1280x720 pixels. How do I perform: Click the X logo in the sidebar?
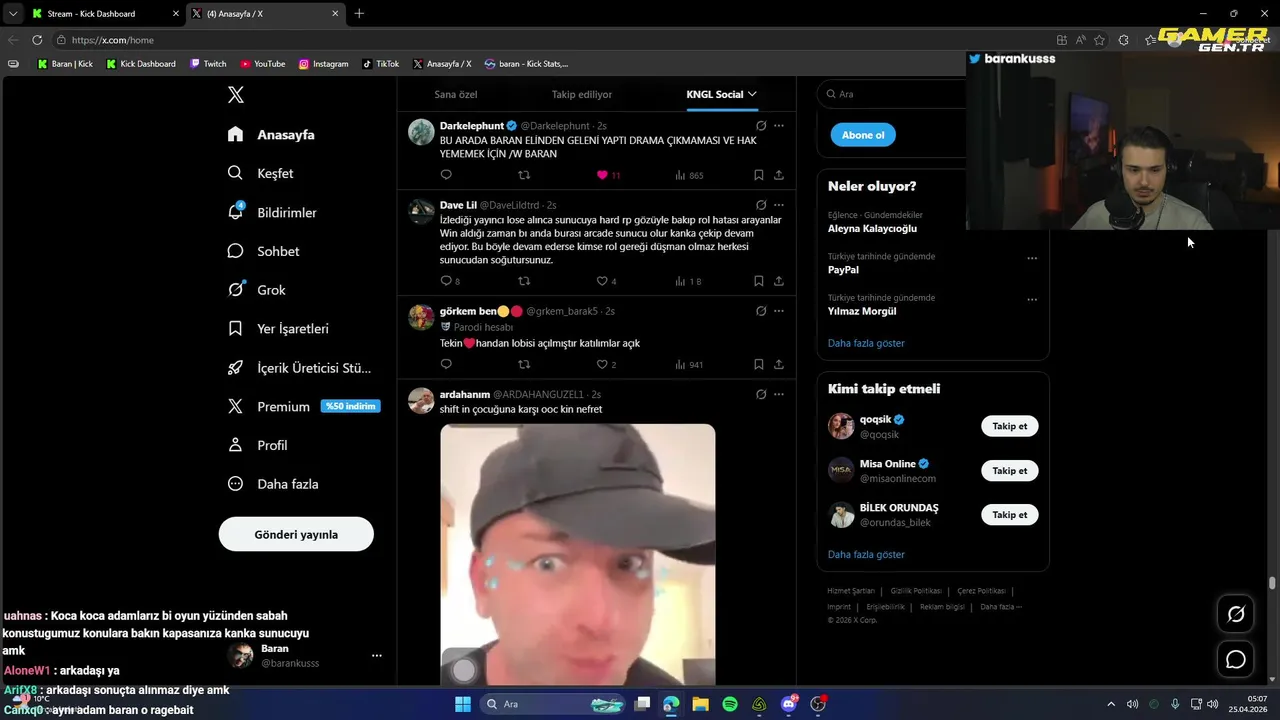[236, 95]
